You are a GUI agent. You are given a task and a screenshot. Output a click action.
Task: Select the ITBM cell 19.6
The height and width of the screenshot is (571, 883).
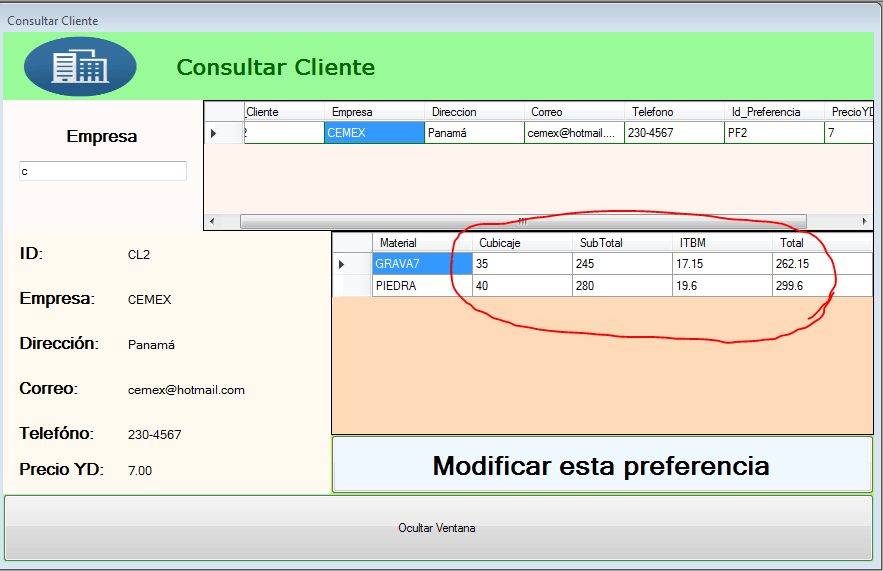point(722,286)
